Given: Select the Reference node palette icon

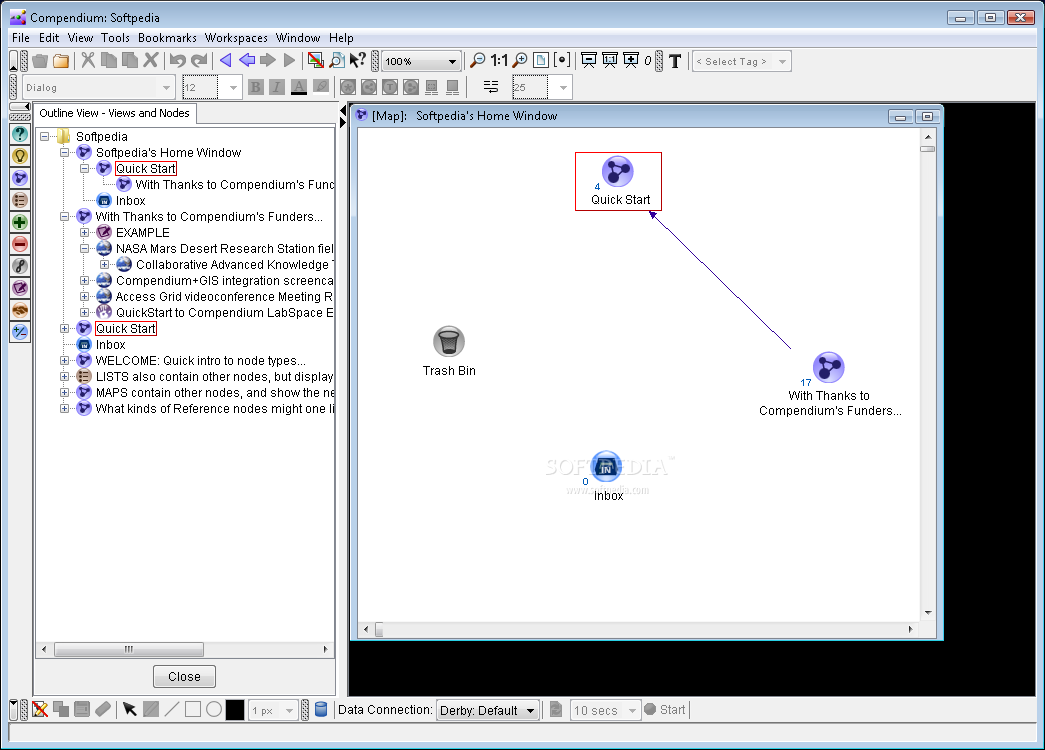Looking at the screenshot, I should click(20, 266).
